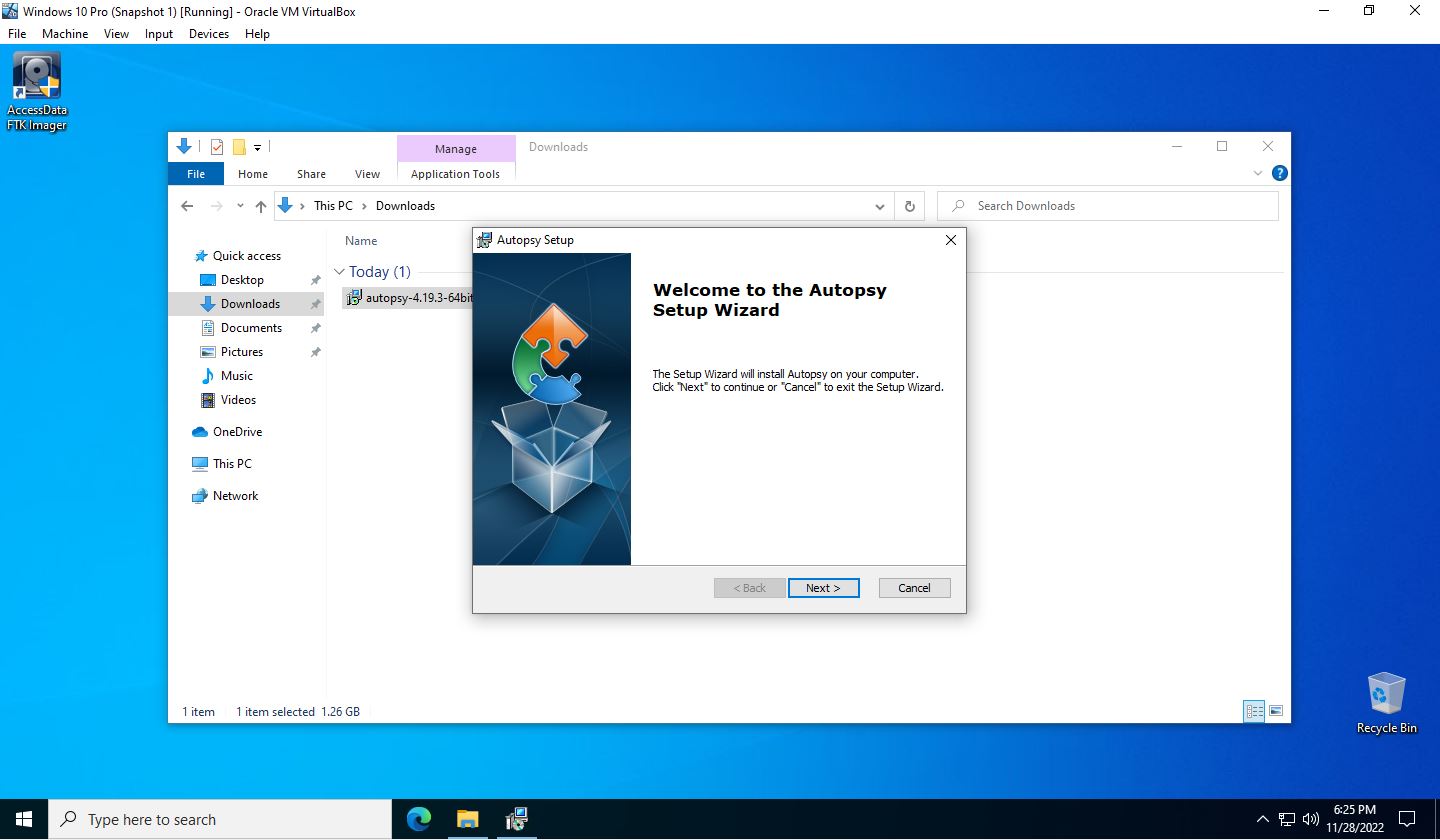Open the Application Tools tab

point(455,174)
